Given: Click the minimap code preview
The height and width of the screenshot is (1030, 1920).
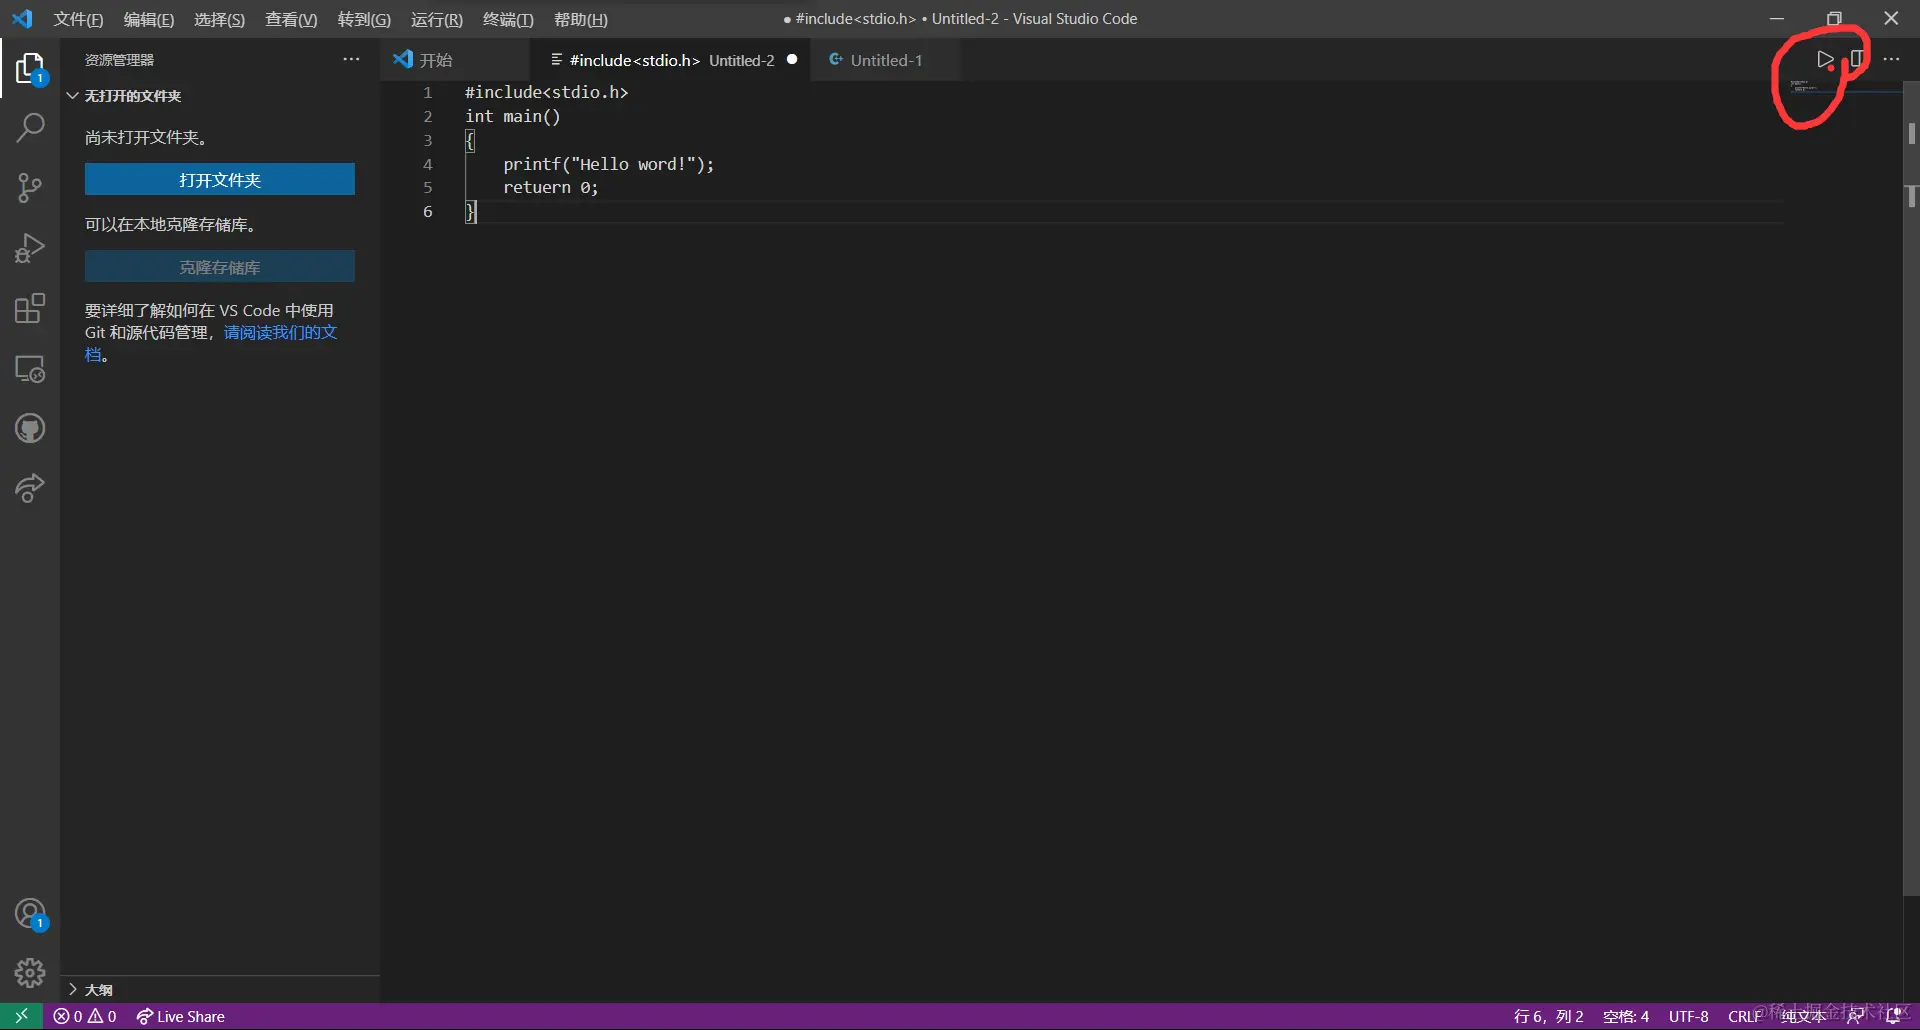Looking at the screenshot, I should click(x=1803, y=87).
